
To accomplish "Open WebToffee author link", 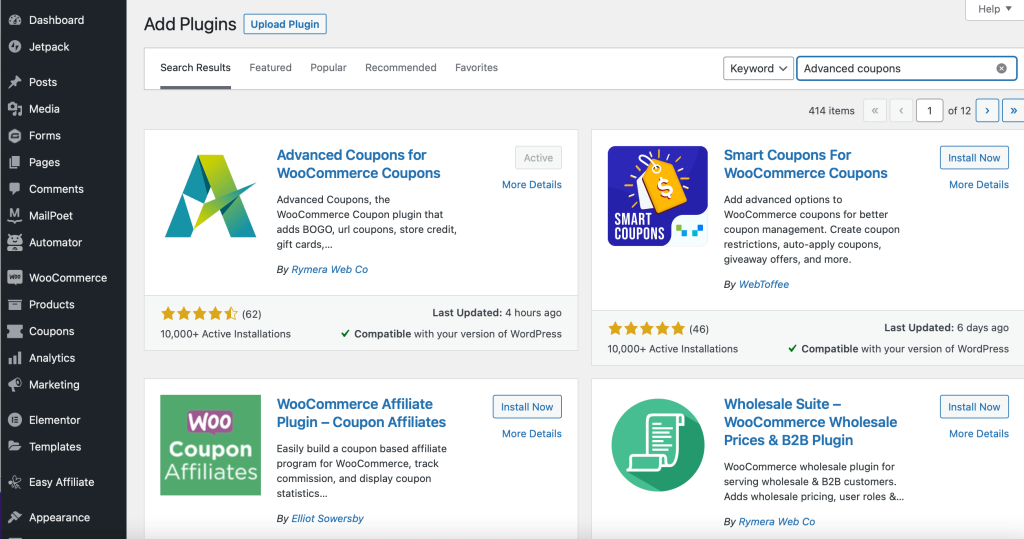I will tap(763, 285).
